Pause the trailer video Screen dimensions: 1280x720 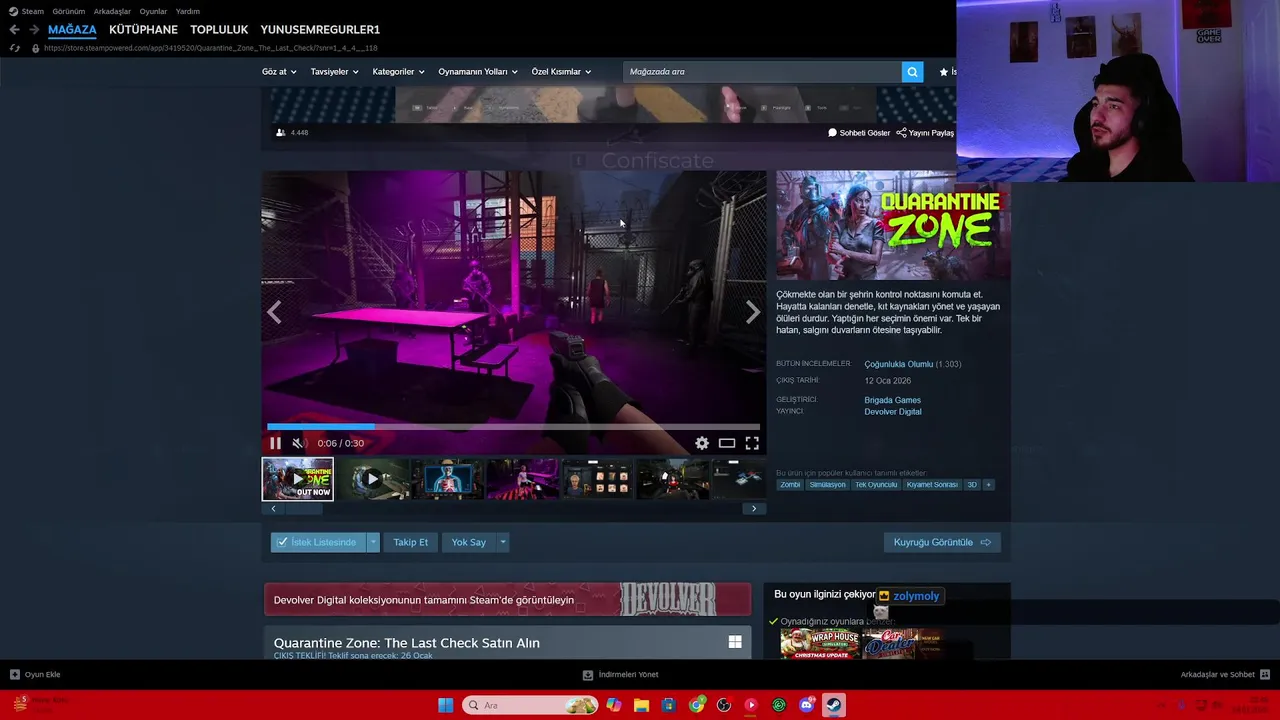pyautogui.click(x=275, y=443)
